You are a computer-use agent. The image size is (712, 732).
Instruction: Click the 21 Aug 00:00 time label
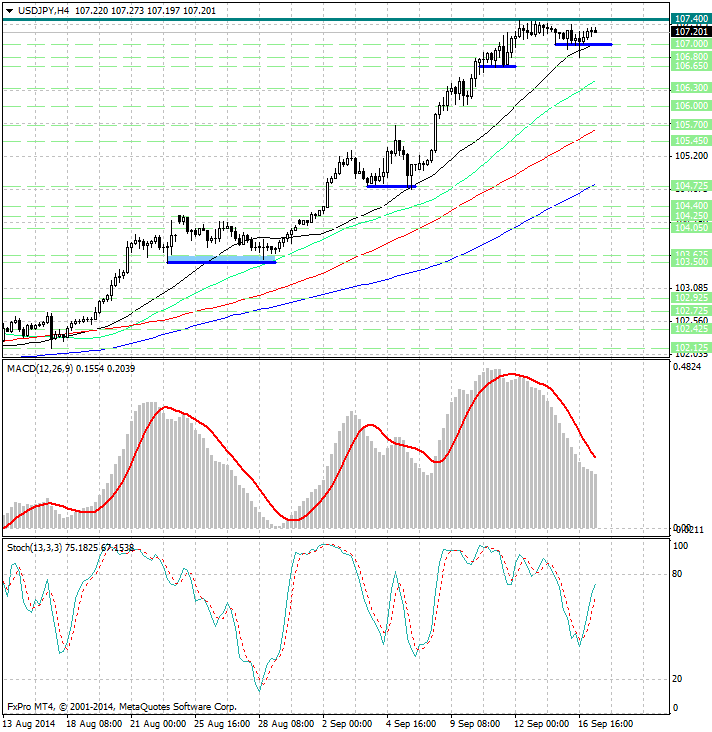158,724
